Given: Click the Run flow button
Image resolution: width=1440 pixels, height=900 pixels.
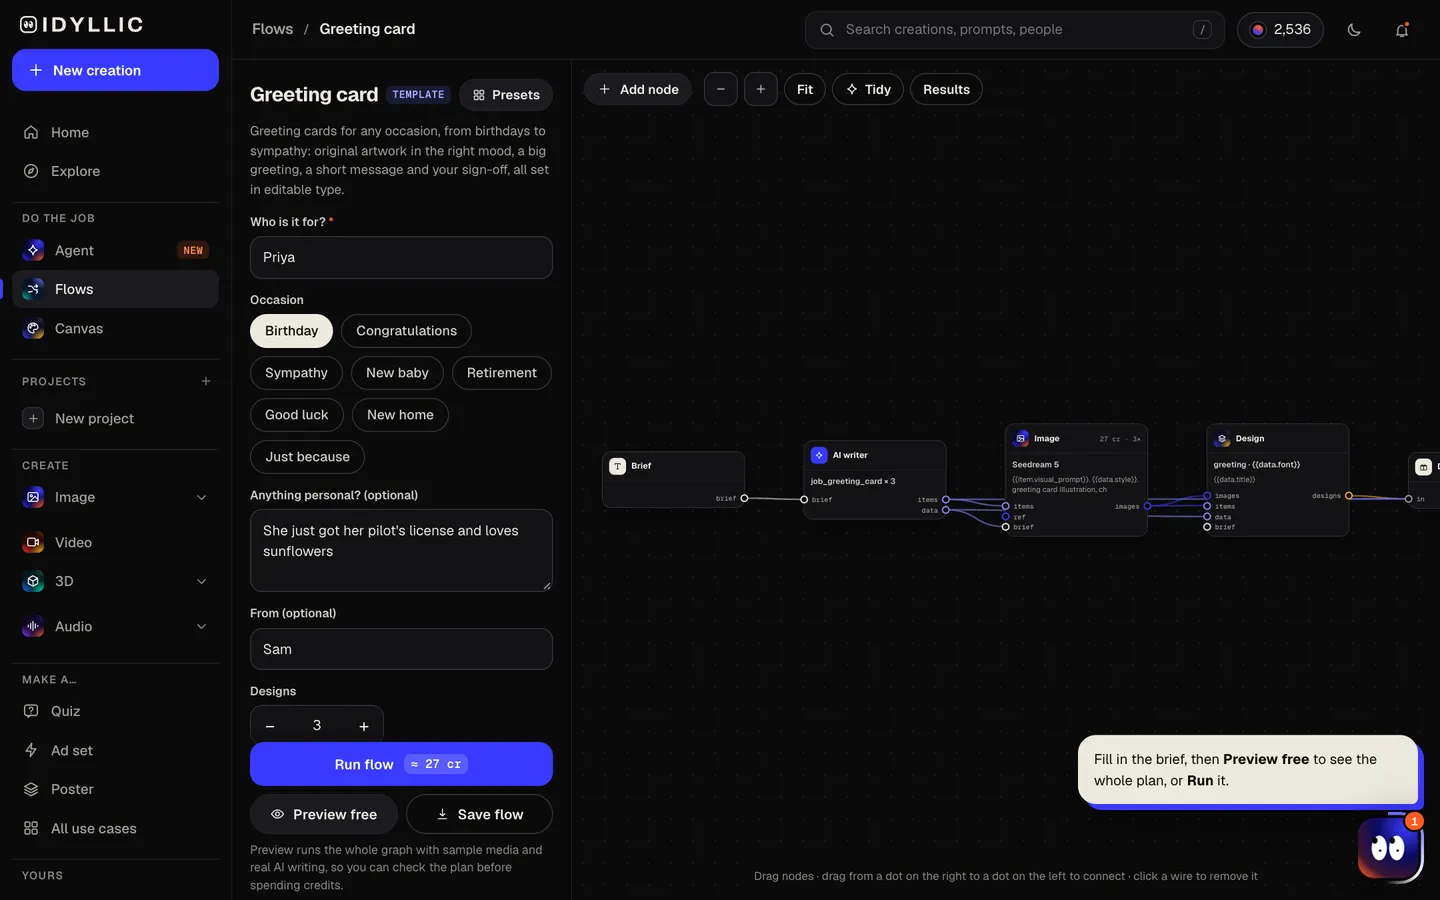Looking at the screenshot, I should coord(401,764).
